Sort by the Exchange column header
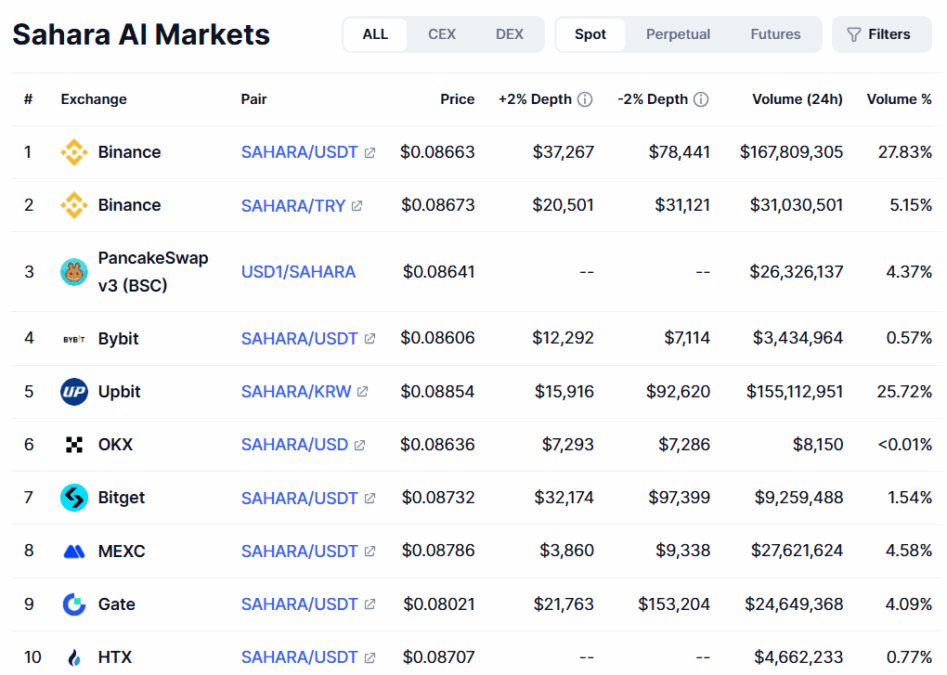The width and height of the screenshot is (947, 675). (94, 100)
